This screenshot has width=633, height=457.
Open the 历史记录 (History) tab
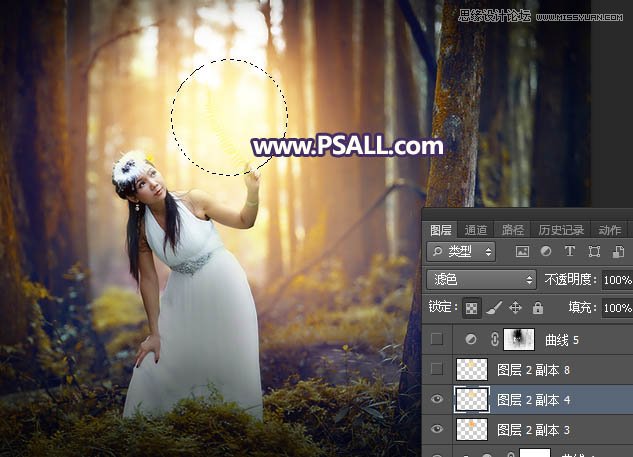coord(561,230)
